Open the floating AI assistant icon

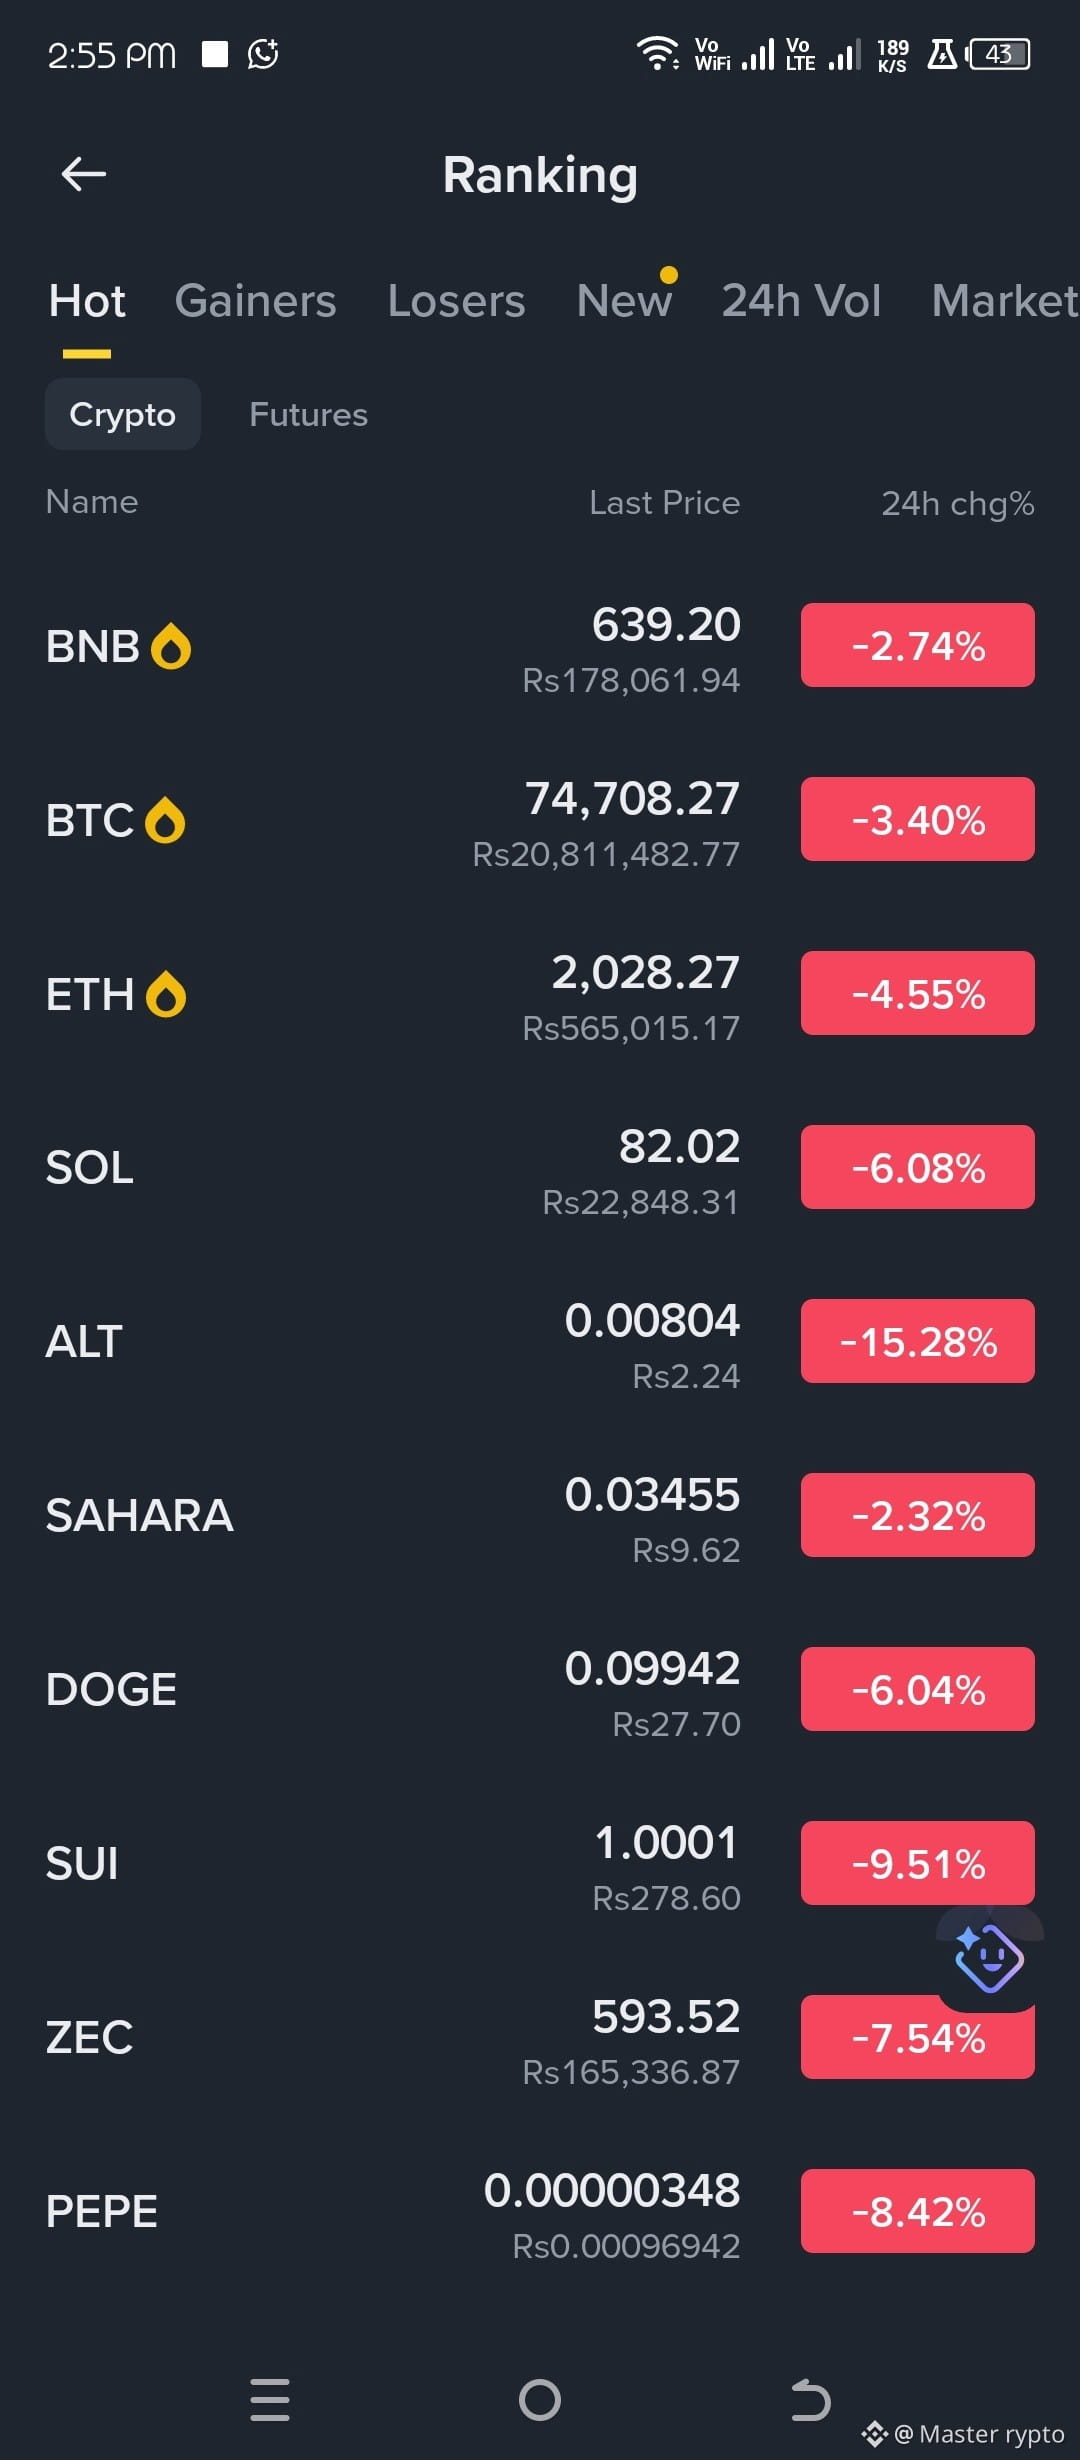(x=989, y=1958)
